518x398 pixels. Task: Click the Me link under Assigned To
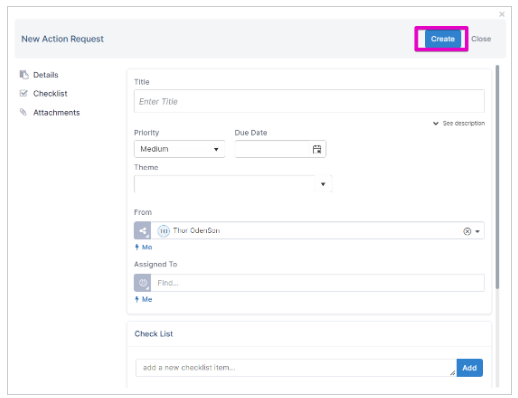pos(144,299)
